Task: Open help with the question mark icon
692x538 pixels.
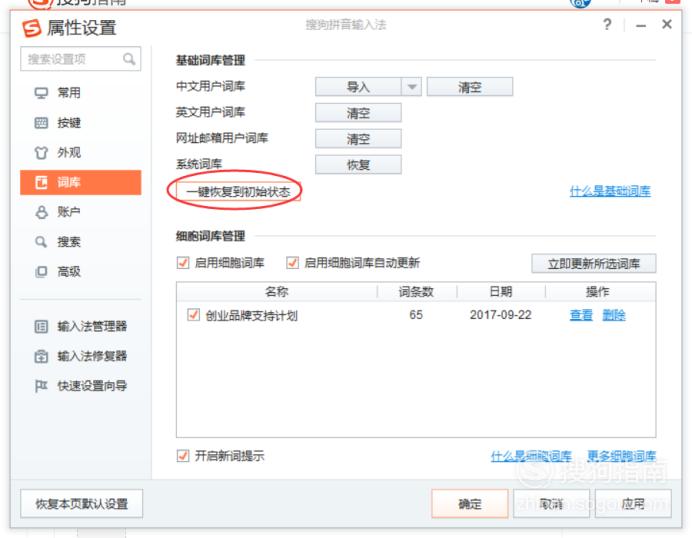Action: pyautogui.click(x=607, y=24)
